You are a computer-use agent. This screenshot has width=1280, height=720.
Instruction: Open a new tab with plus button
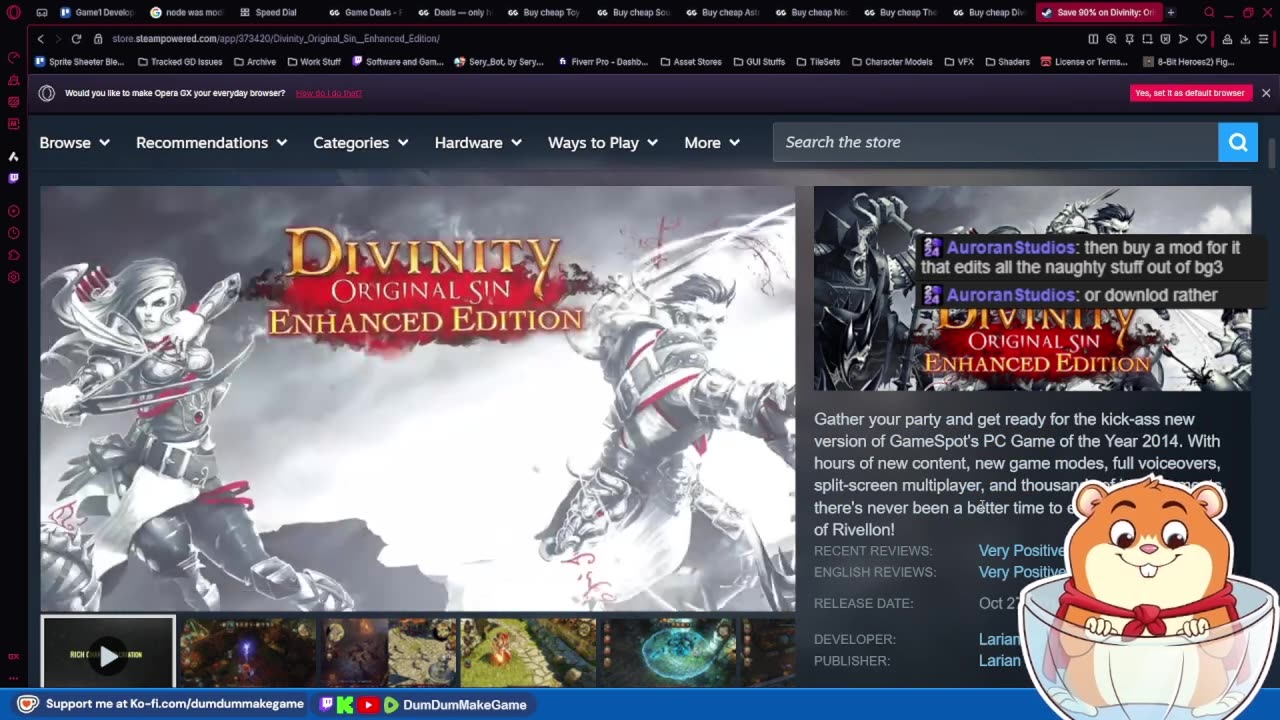pyautogui.click(x=1171, y=13)
